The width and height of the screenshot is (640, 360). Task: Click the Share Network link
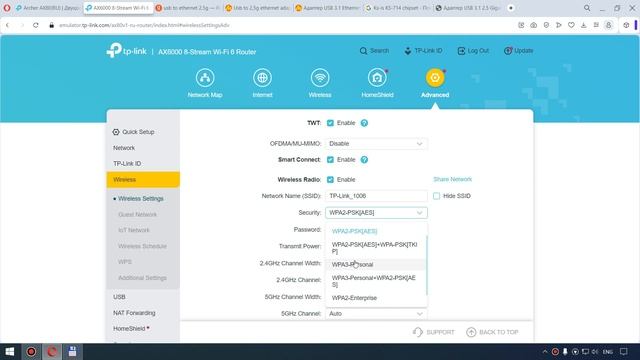[x=452, y=179]
